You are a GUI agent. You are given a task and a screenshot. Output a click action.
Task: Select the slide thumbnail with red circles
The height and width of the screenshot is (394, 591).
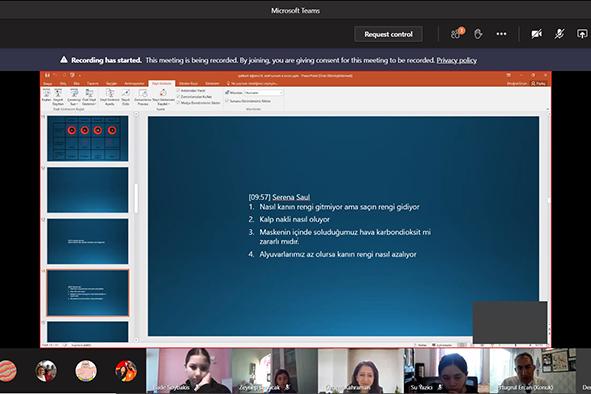click(87, 138)
